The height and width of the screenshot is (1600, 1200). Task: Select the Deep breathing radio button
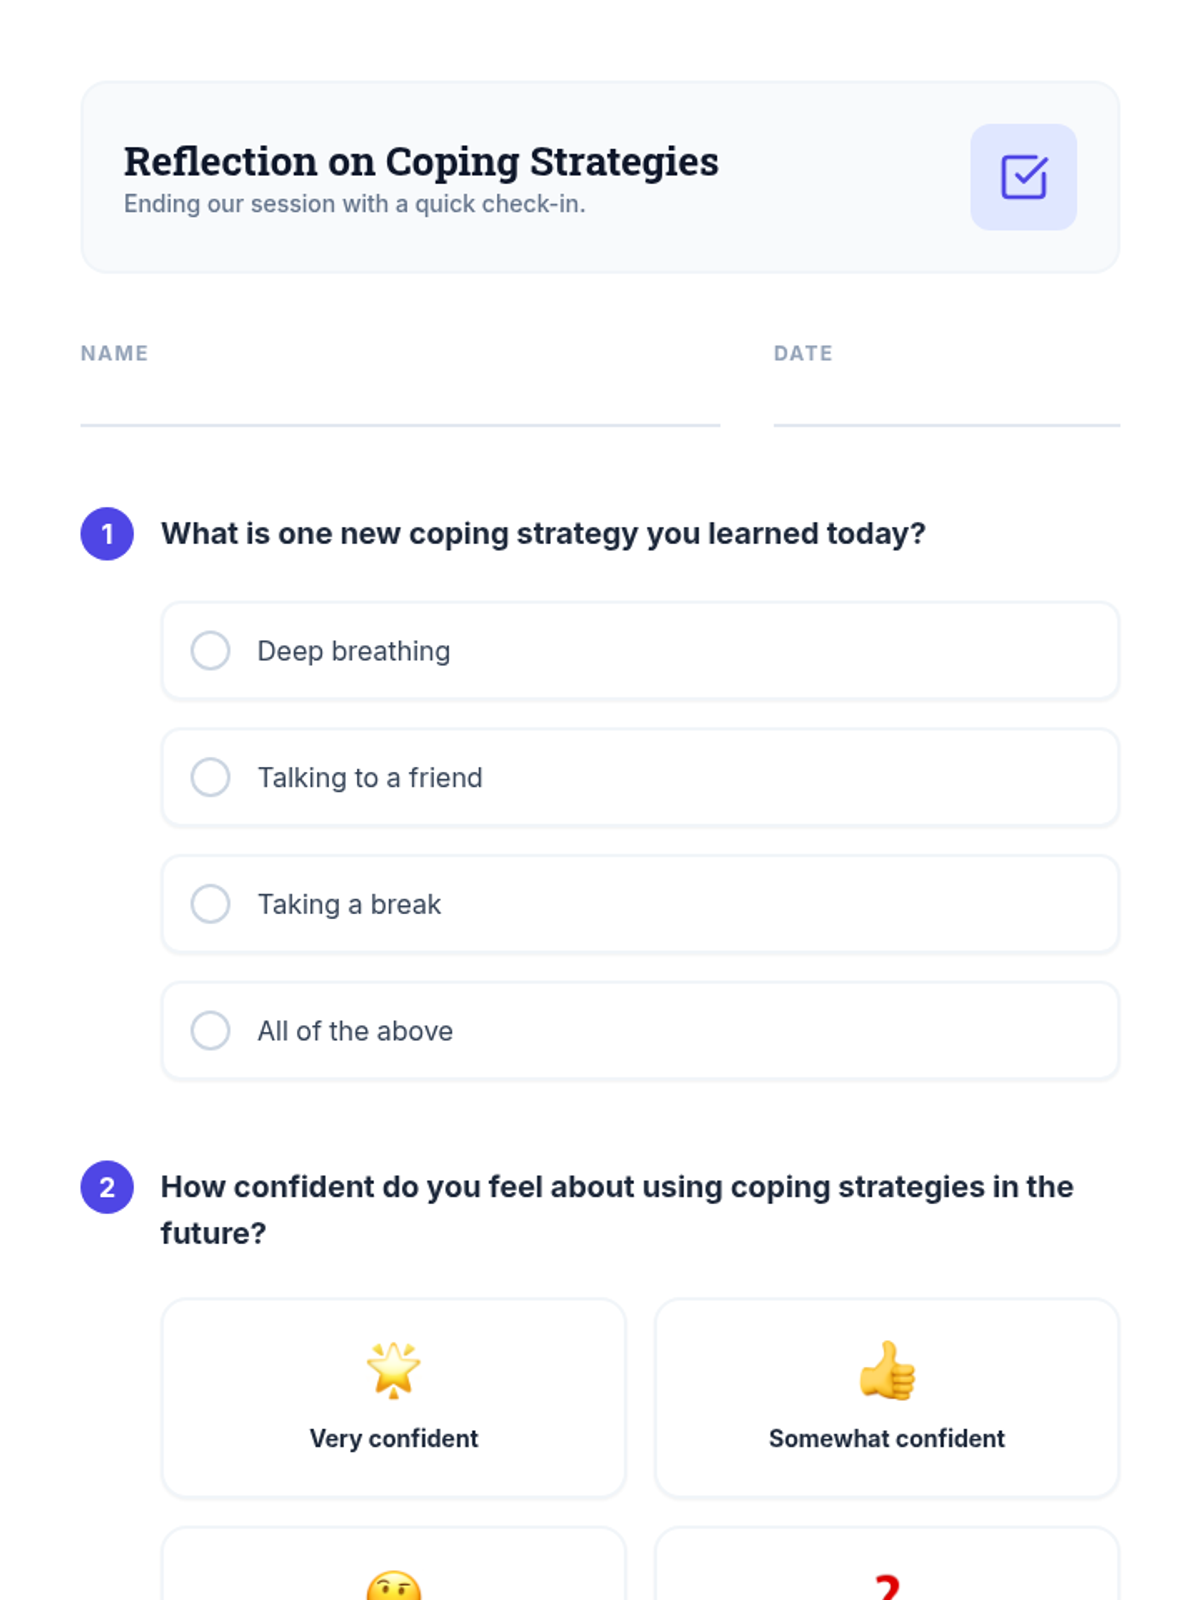click(x=211, y=651)
